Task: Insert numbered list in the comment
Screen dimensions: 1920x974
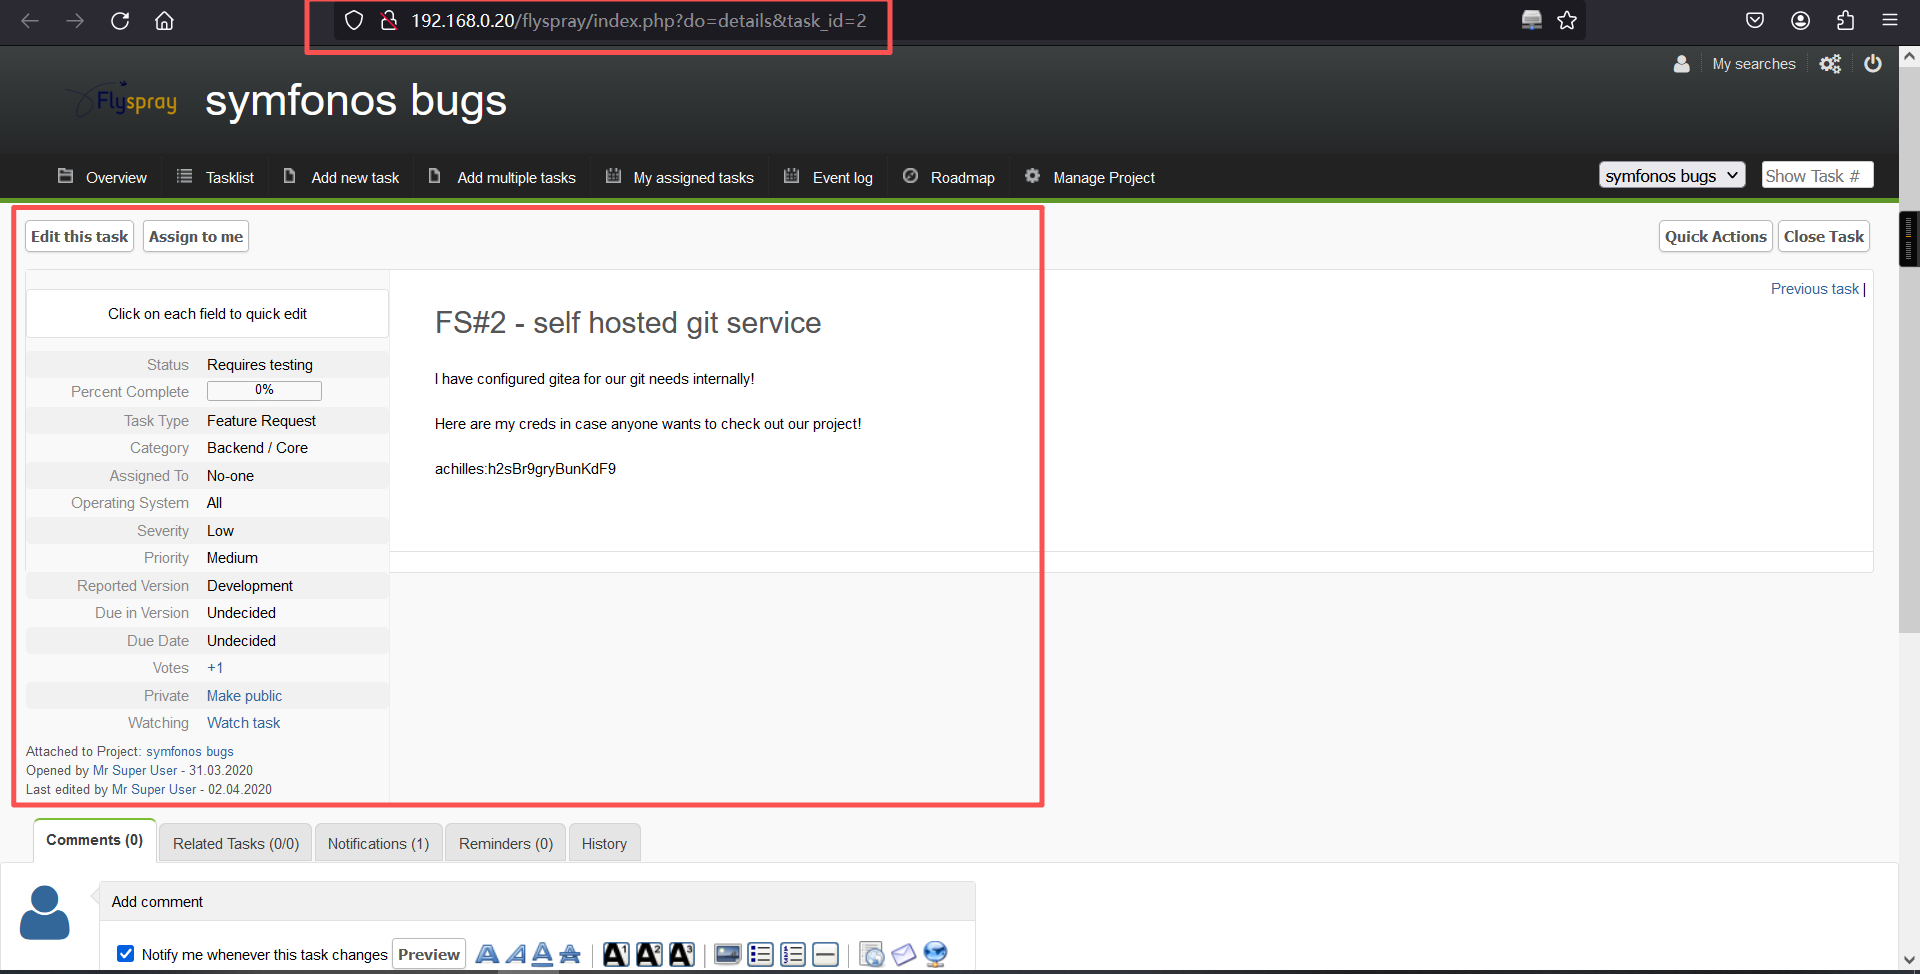Action: pyautogui.click(x=793, y=955)
